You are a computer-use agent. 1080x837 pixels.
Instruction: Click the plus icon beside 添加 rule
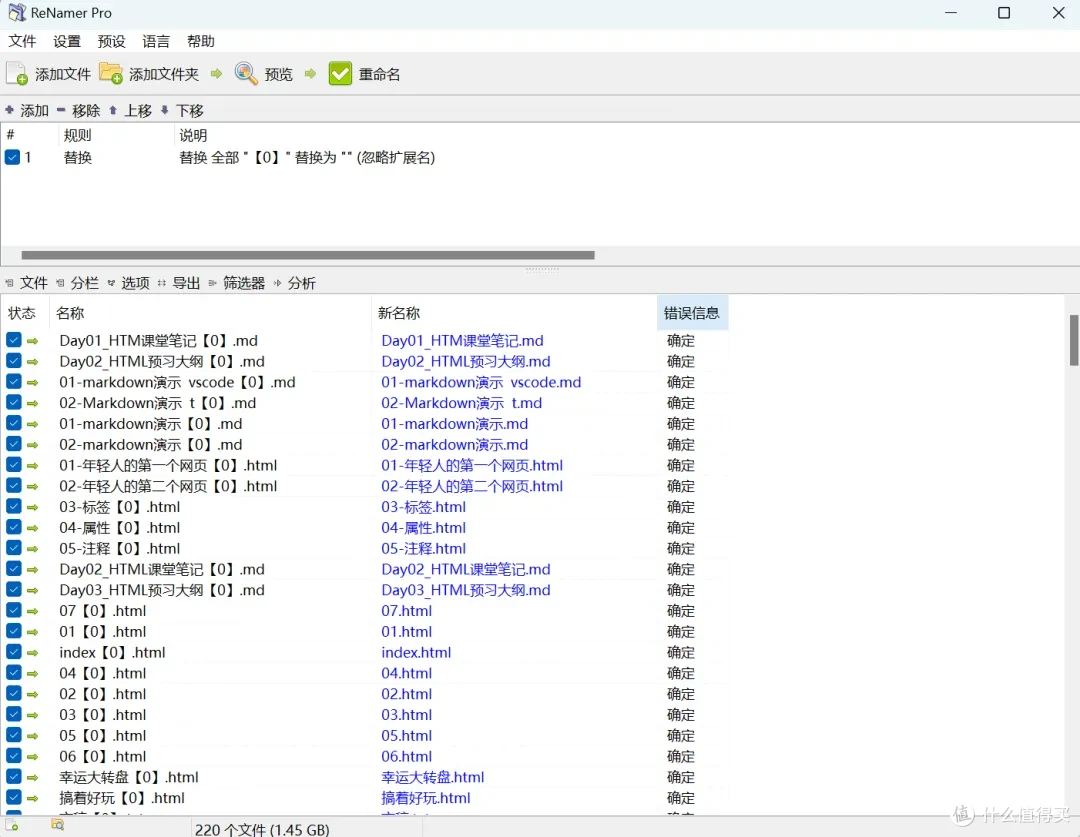[x=10, y=110]
